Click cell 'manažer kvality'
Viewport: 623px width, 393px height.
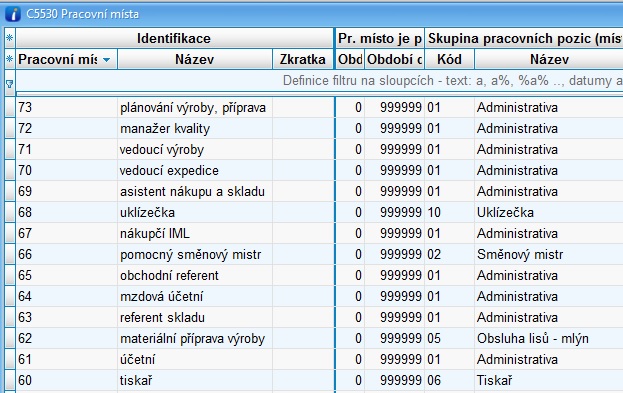point(195,128)
